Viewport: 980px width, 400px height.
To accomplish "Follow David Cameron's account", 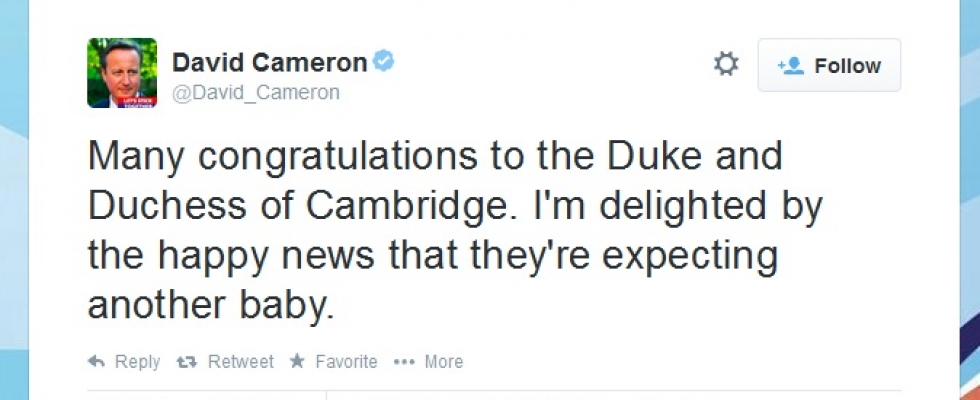I will pos(829,66).
